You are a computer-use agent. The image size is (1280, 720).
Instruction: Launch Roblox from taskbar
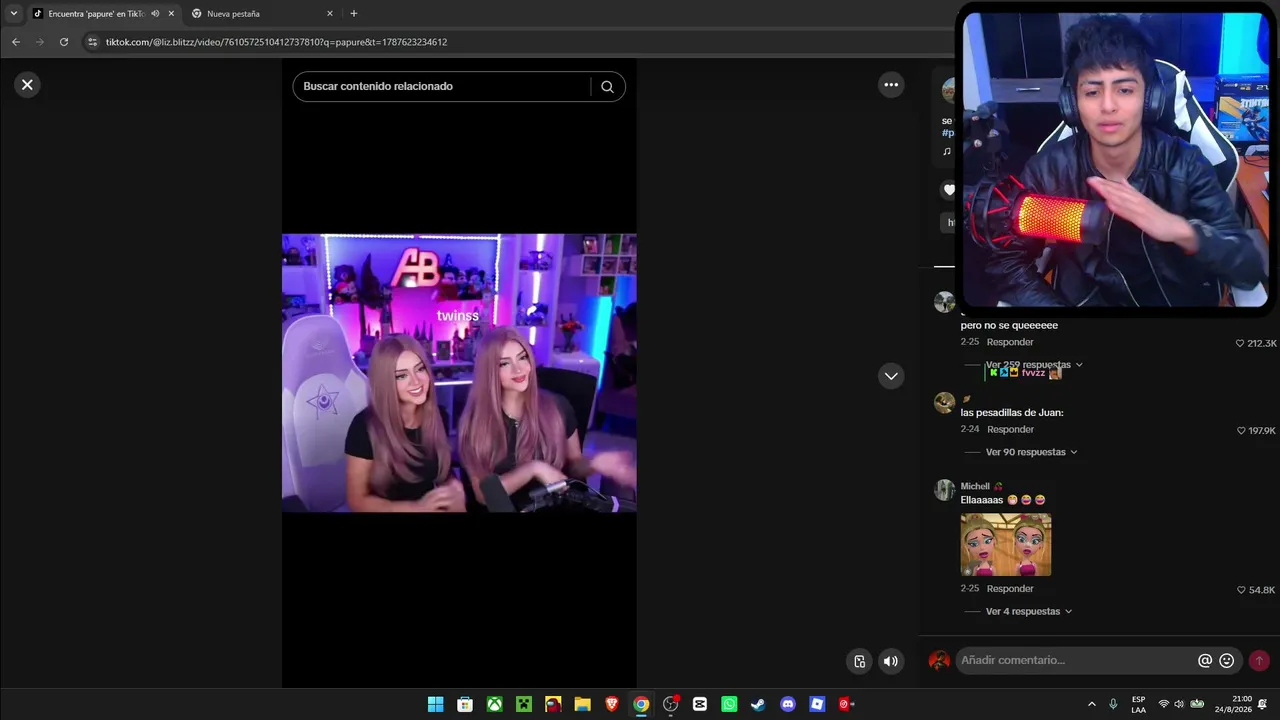click(x=817, y=704)
